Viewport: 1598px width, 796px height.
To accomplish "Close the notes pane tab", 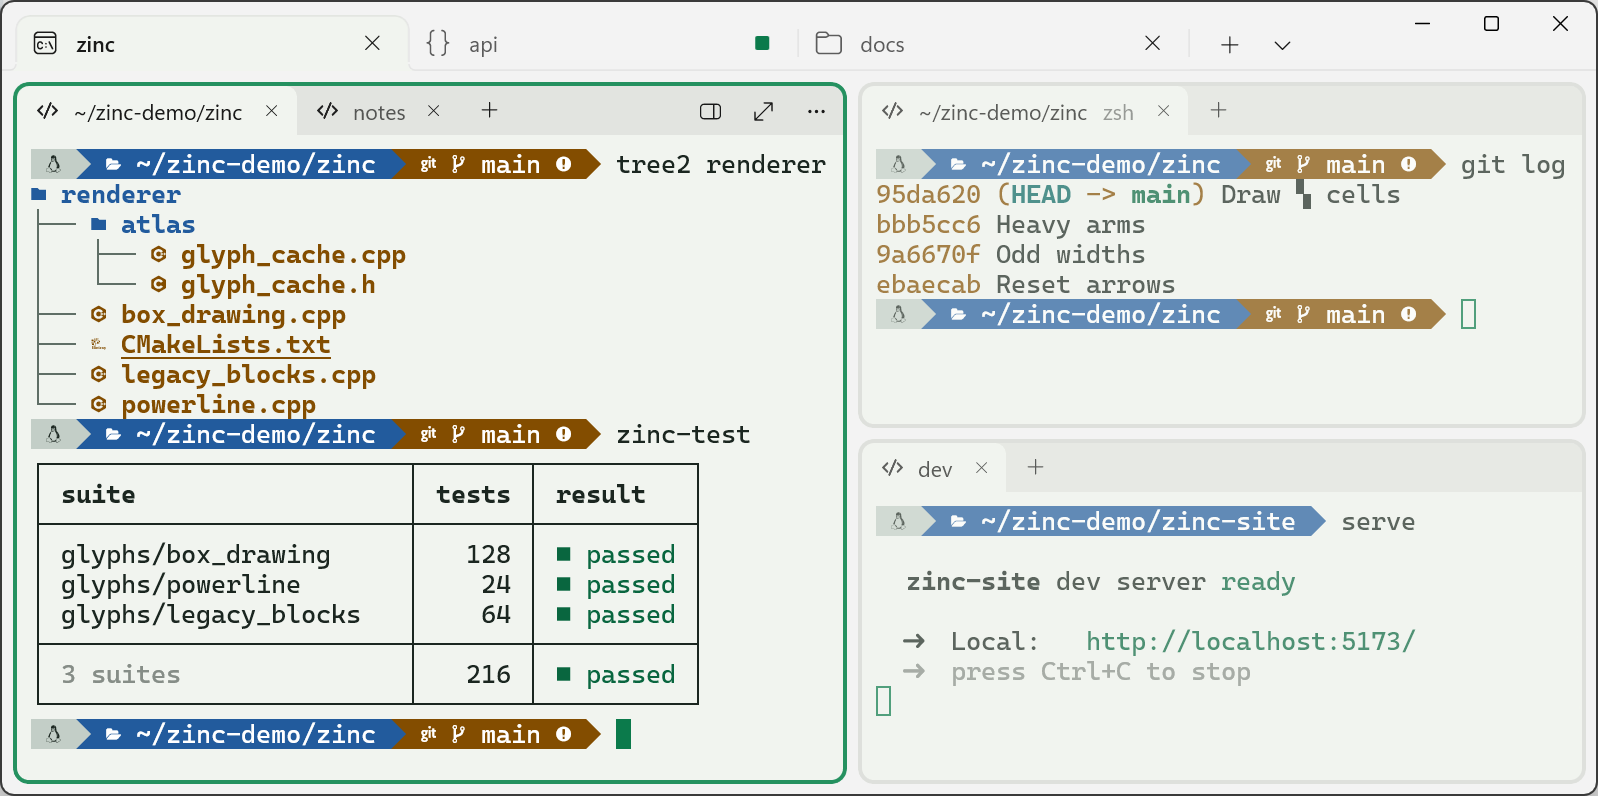I will click(x=433, y=111).
